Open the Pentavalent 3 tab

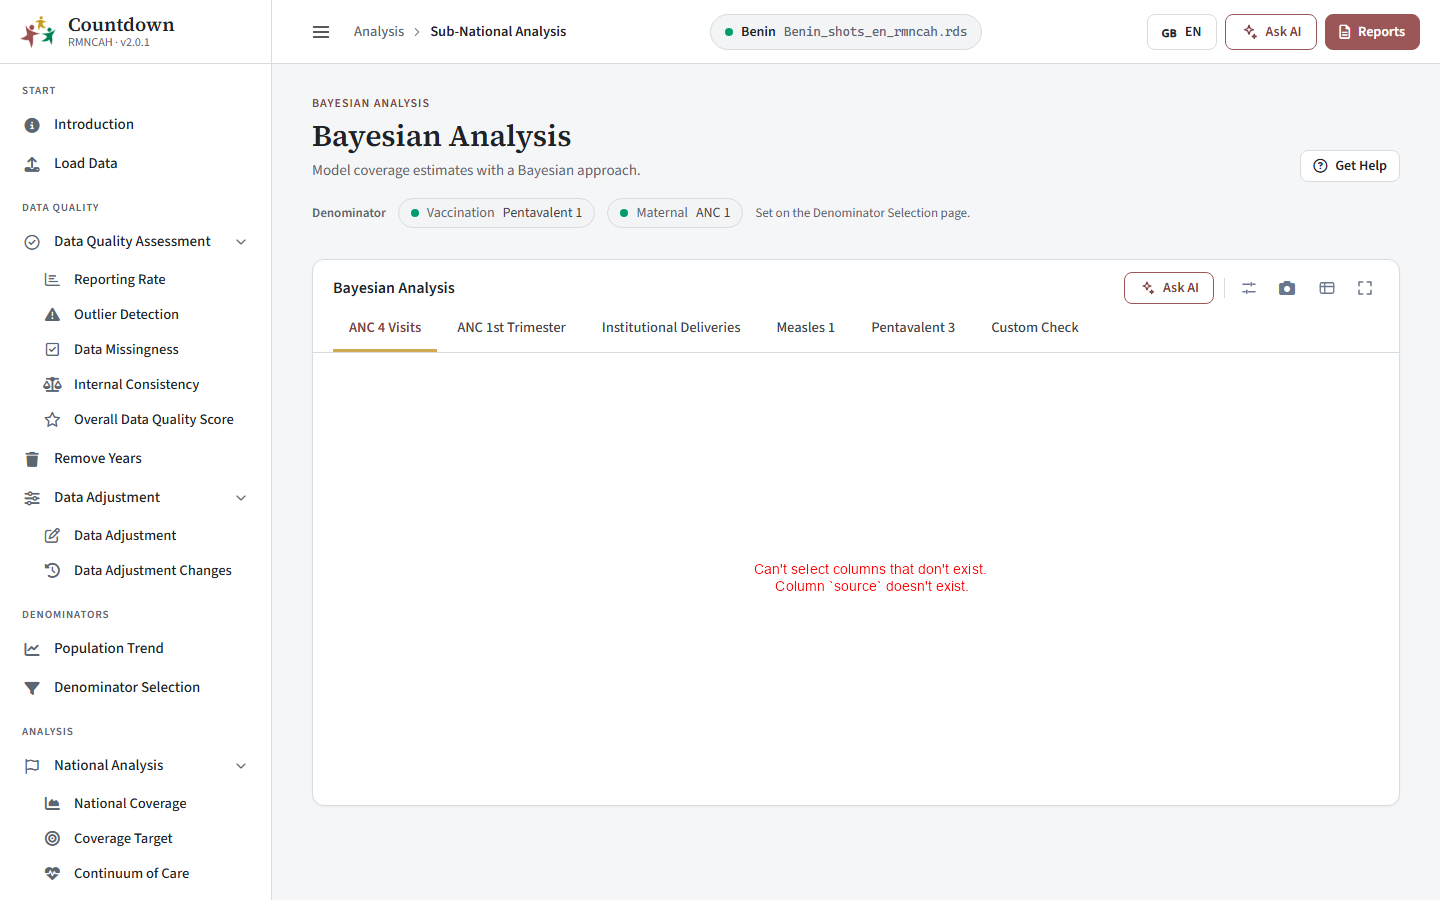913,328
